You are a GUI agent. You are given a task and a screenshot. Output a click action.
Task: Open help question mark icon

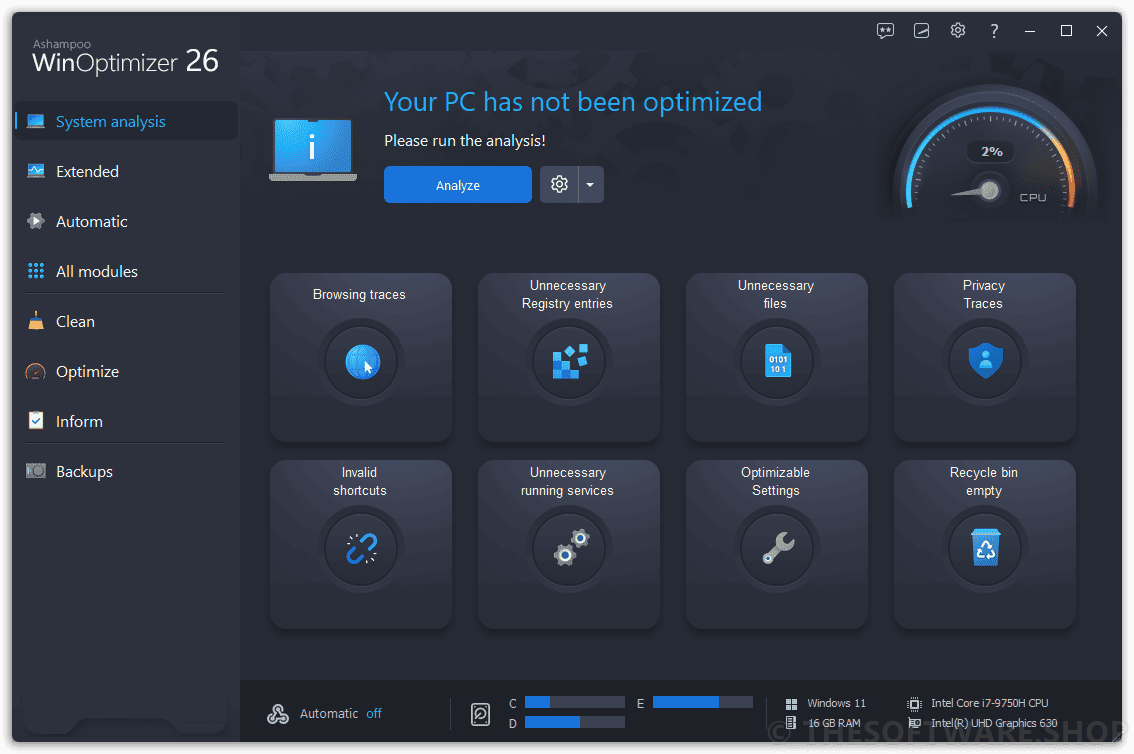point(994,31)
